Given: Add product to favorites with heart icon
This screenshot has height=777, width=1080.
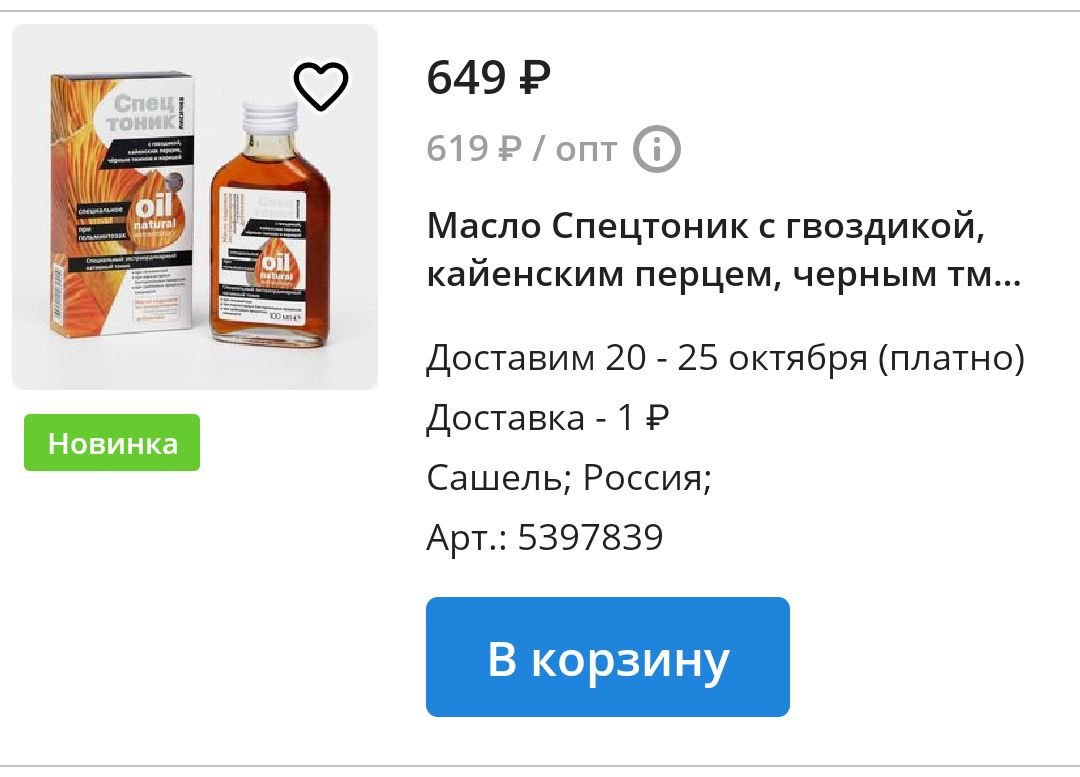Looking at the screenshot, I should pyautogui.click(x=321, y=86).
